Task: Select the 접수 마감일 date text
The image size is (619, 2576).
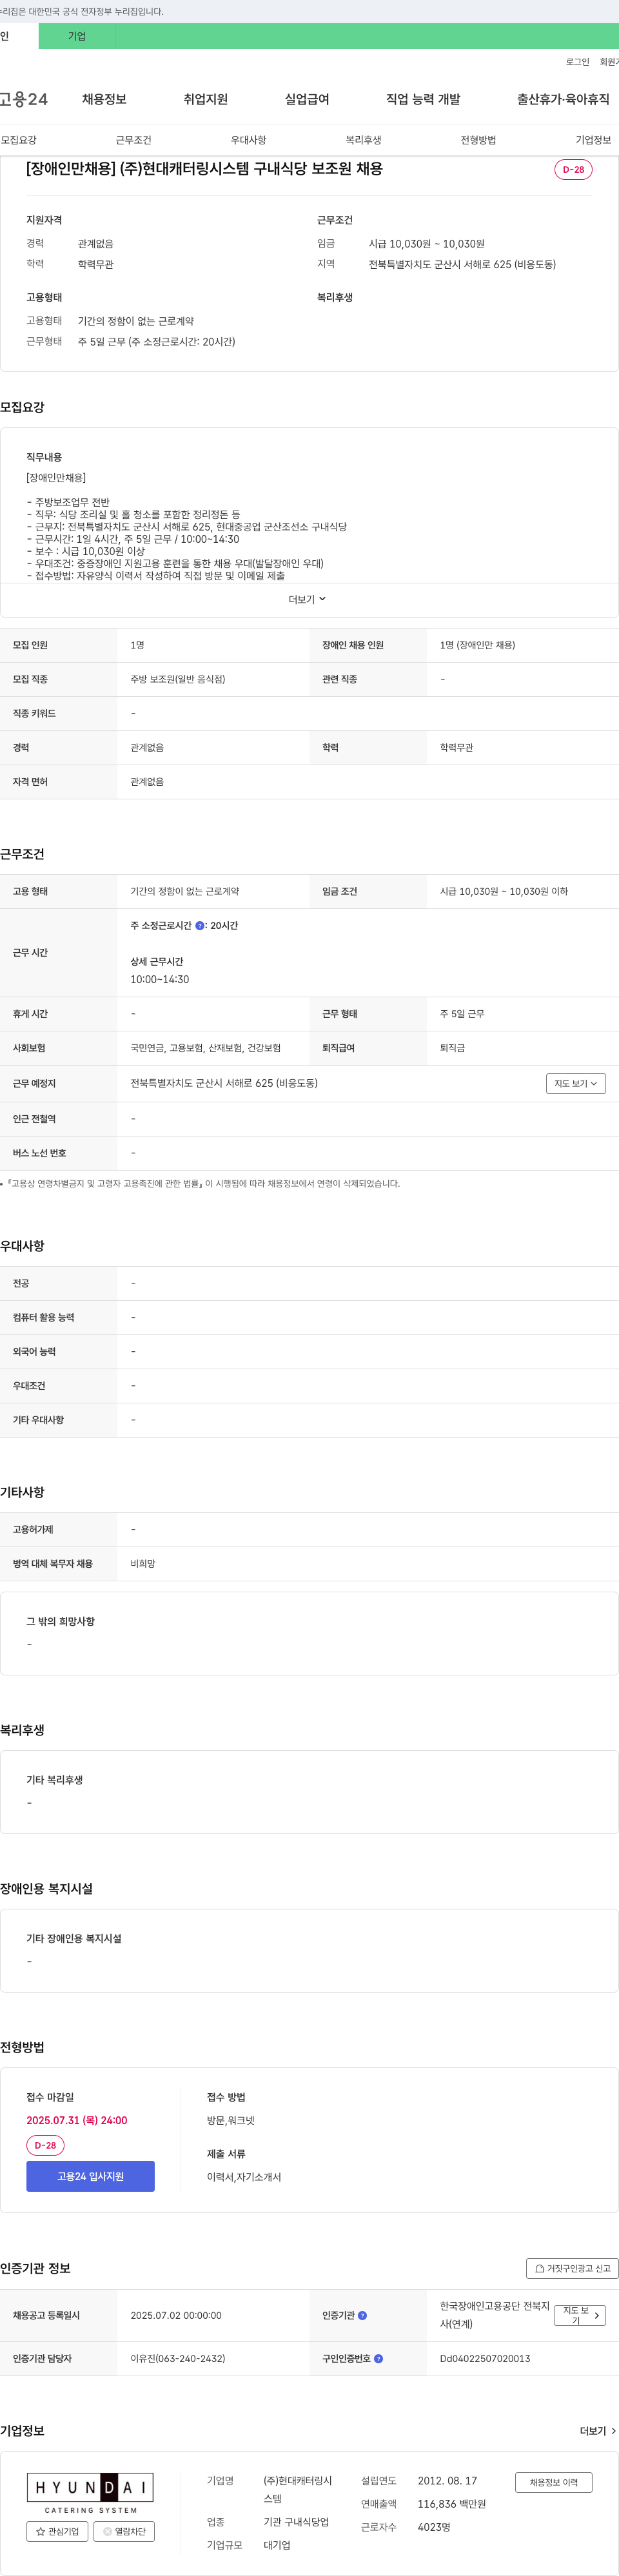Action: coord(77,2120)
